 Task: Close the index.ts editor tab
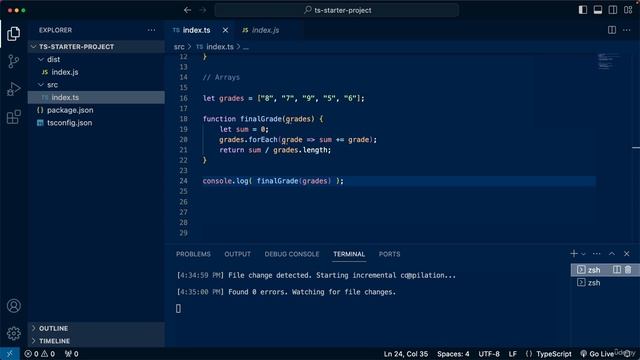click(225, 30)
